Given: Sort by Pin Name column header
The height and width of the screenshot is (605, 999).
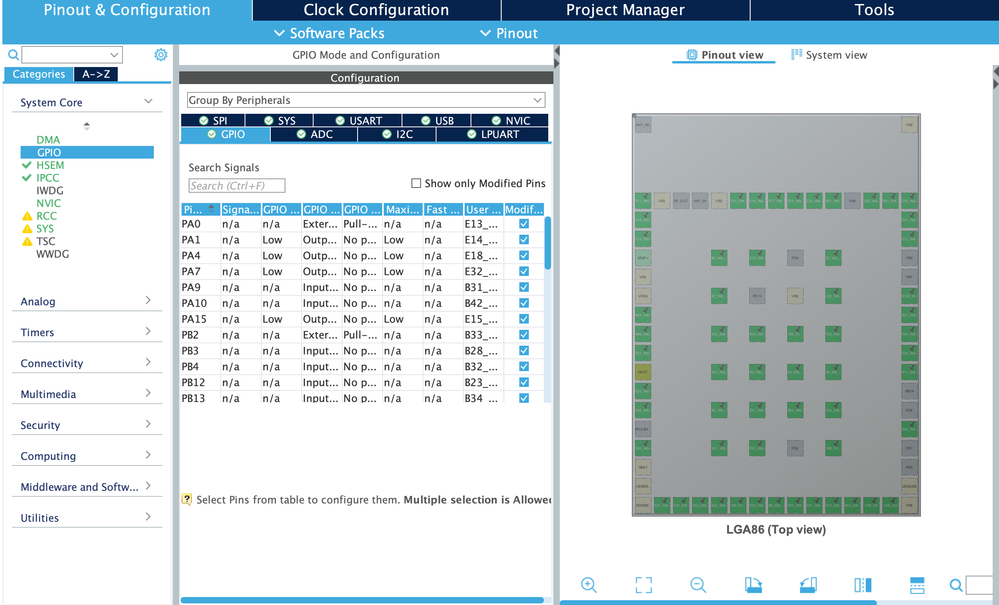Looking at the screenshot, I should click(x=200, y=210).
